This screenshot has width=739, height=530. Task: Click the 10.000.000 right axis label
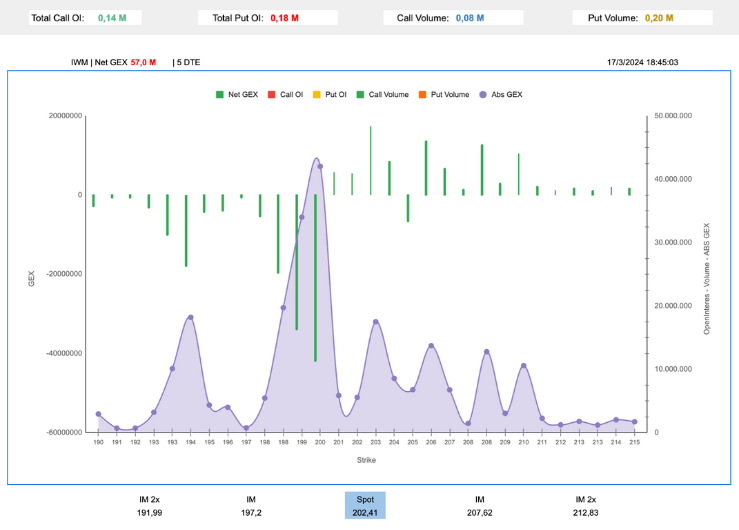(673, 369)
